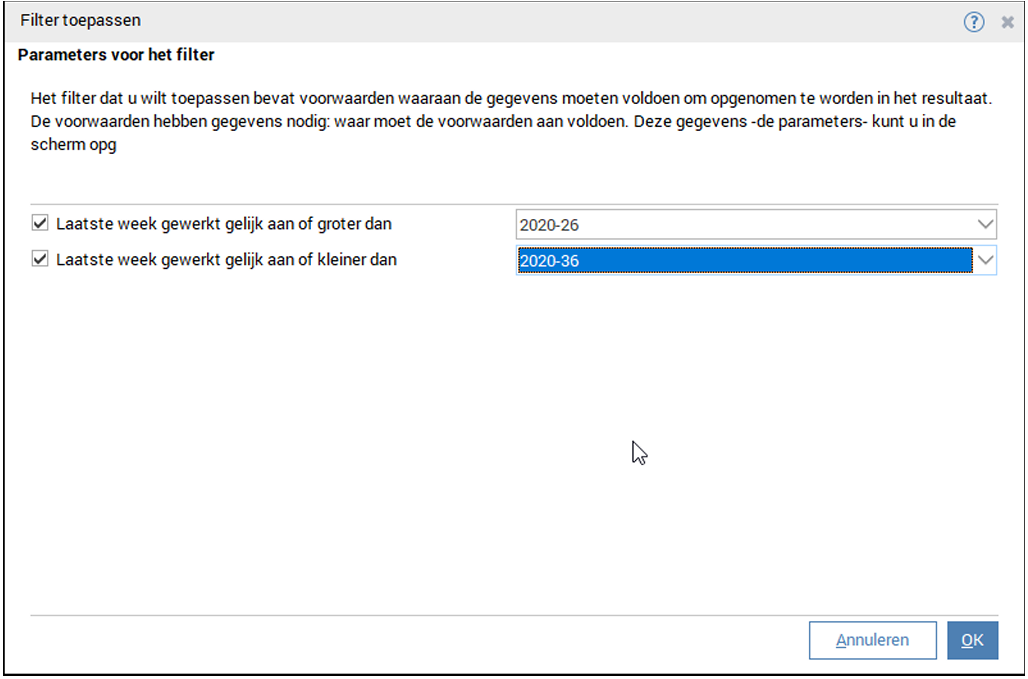1028x679 pixels.
Task: Confirm the filter with OK
Action: (x=972, y=640)
